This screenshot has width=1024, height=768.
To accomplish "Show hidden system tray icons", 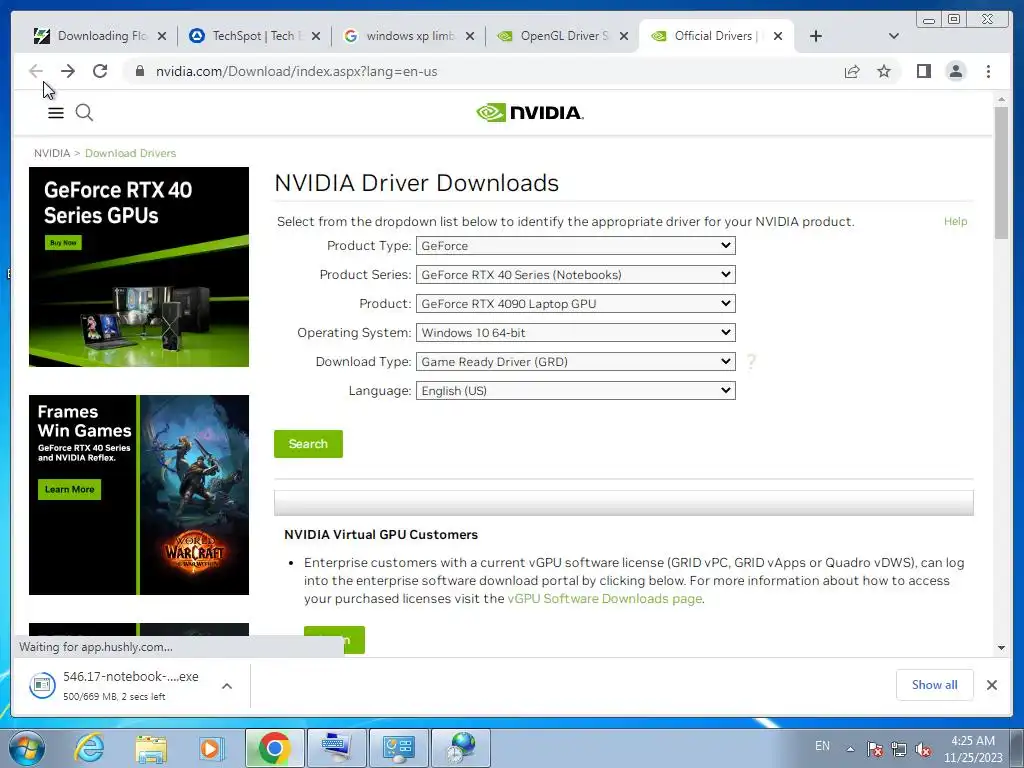I will pos(850,749).
